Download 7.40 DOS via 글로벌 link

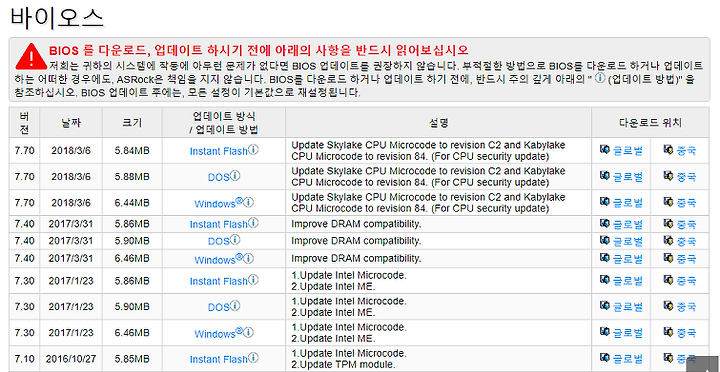(628, 241)
